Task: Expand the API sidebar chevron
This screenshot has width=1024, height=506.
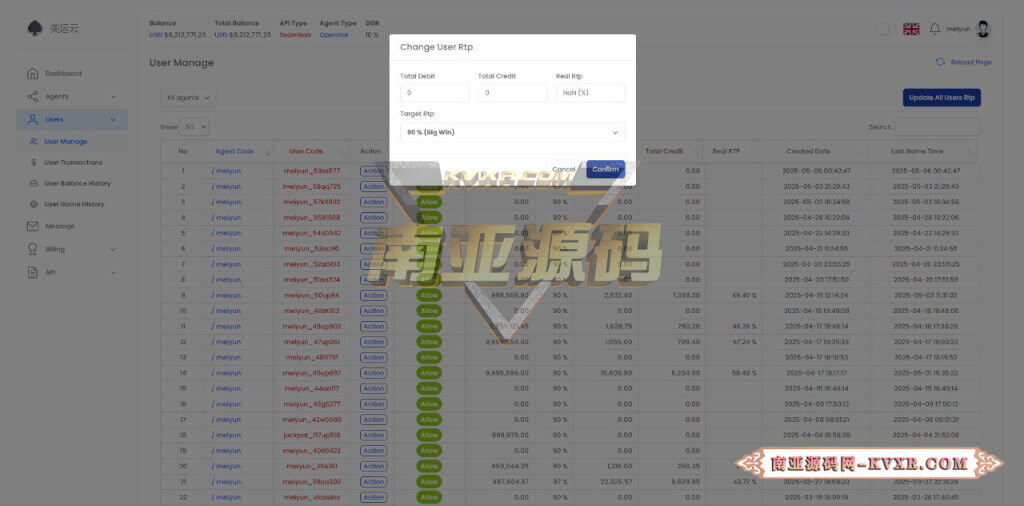Action: coord(113,272)
